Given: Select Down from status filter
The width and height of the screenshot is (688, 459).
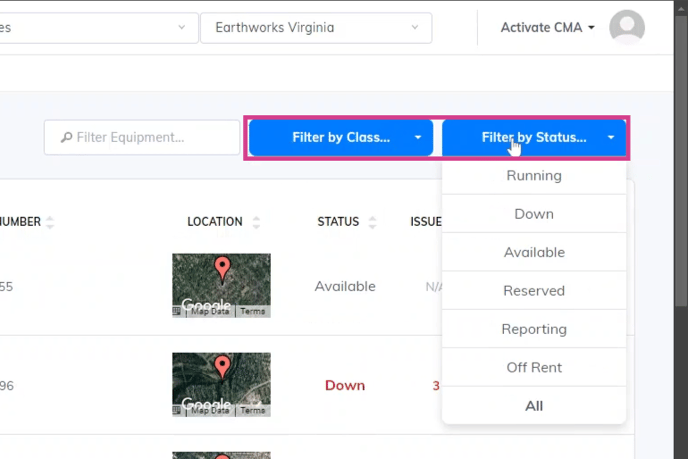Looking at the screenshot, I should click(x=534, y=214).
